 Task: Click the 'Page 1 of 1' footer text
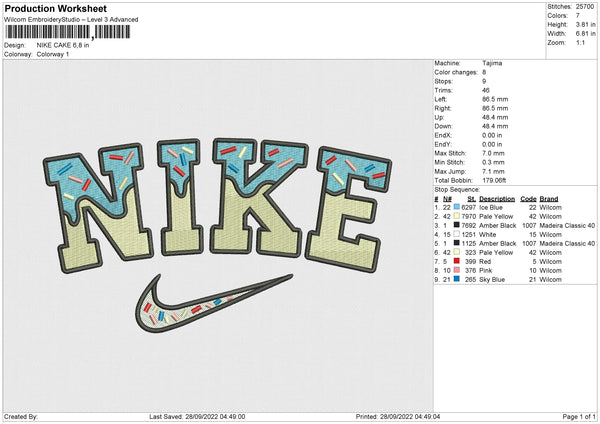pos(579,416)
